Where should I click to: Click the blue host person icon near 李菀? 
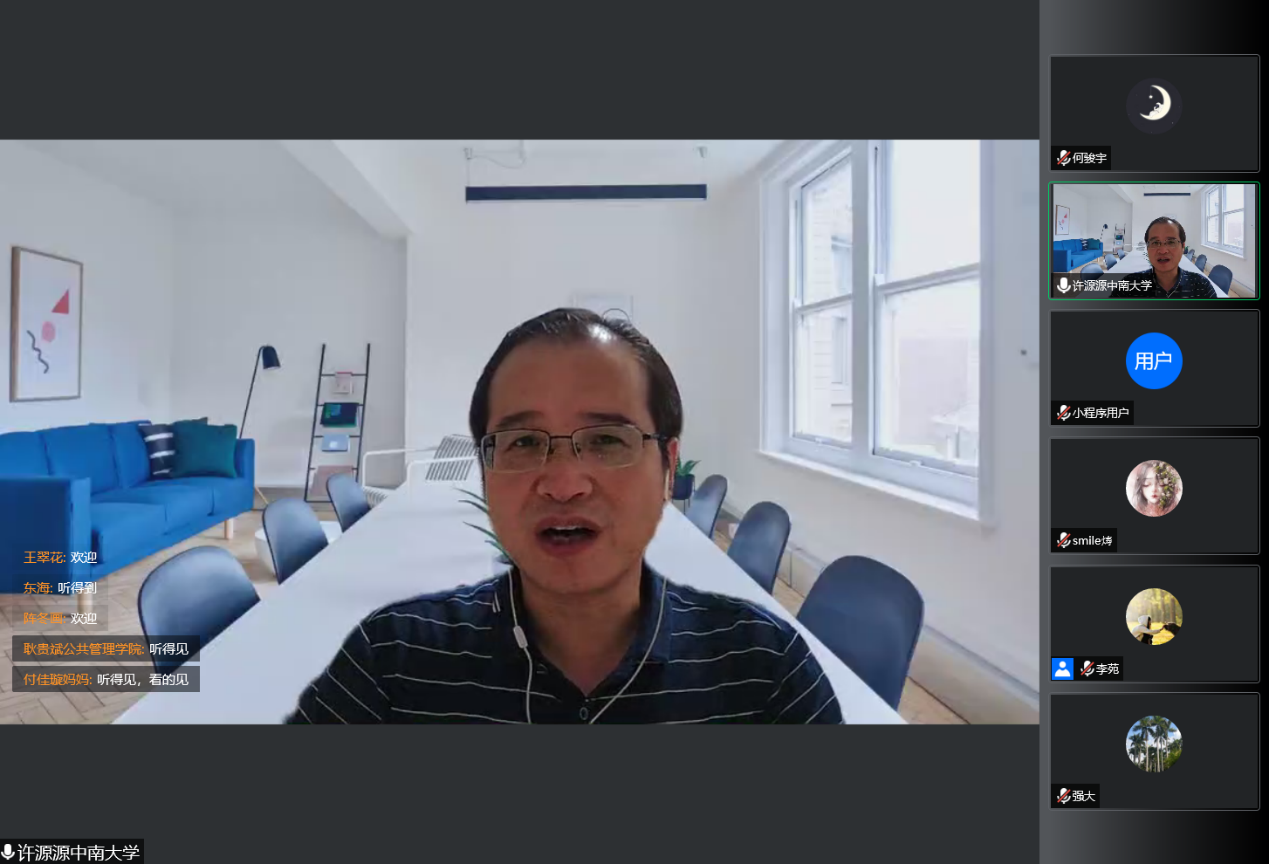(1062, 668)
